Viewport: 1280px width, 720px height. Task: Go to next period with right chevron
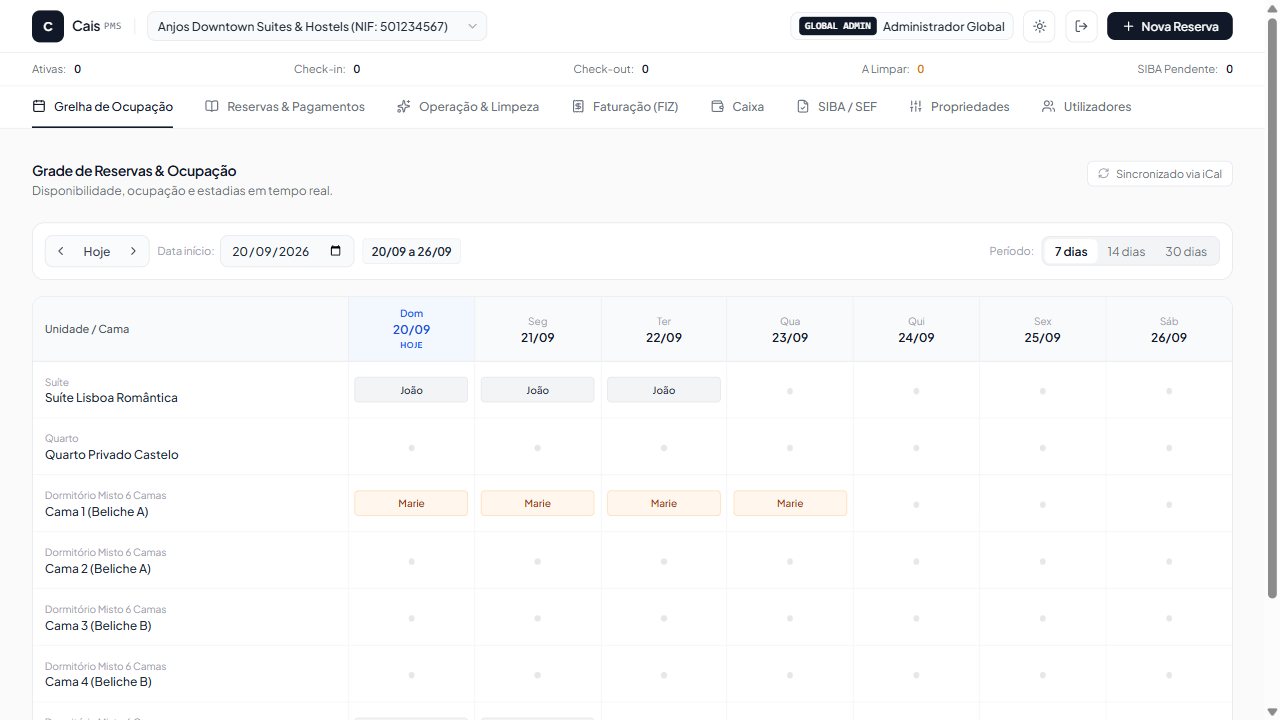(133, 251)
